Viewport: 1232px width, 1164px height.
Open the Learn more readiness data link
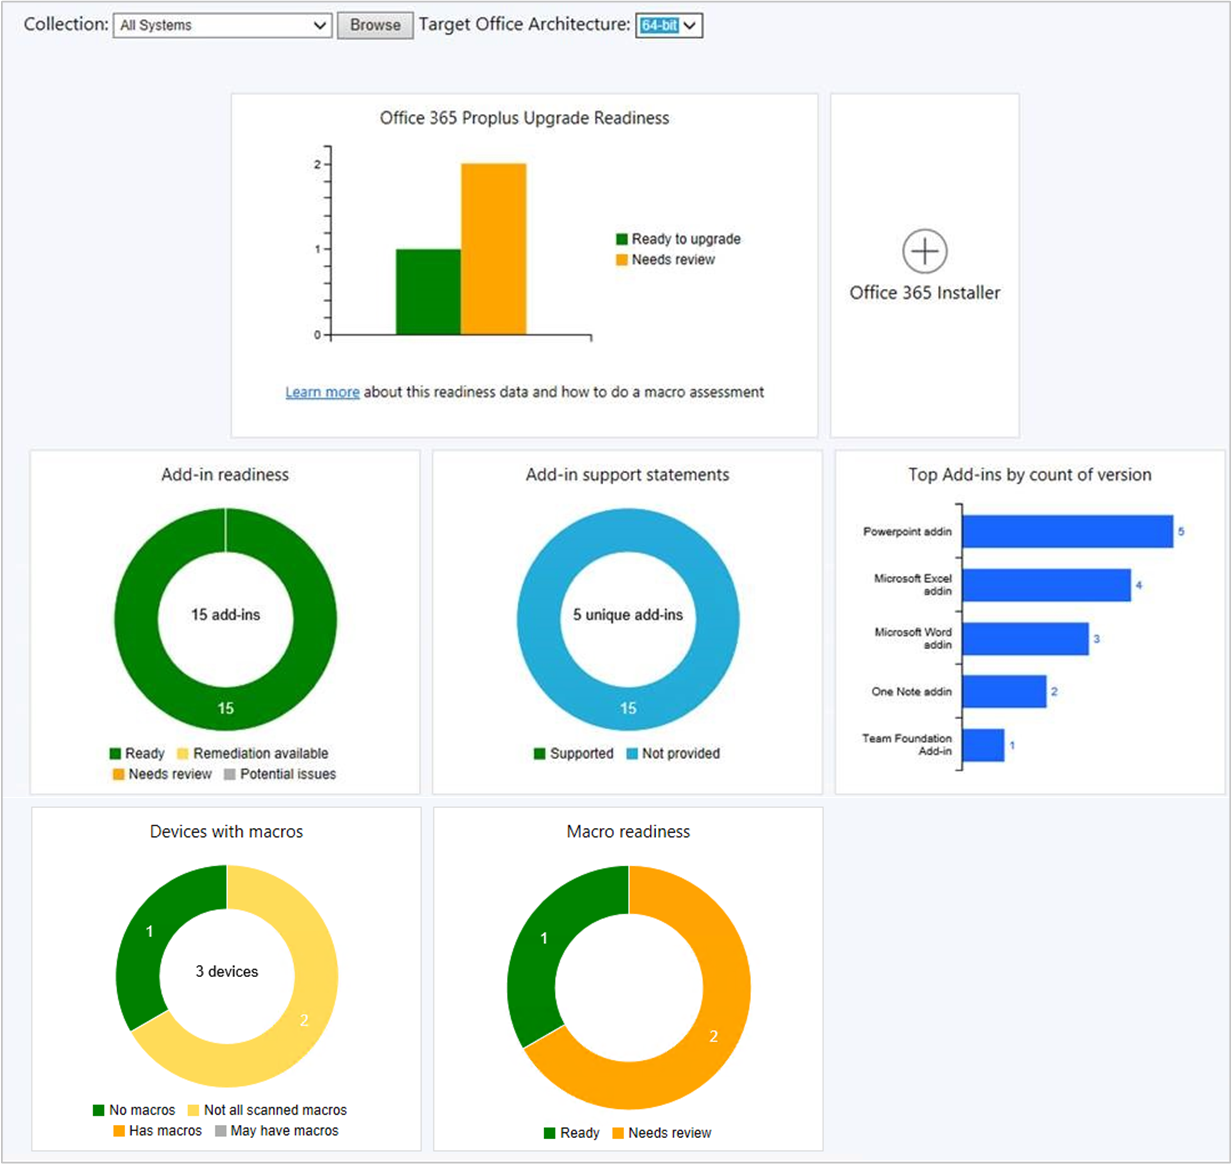point(322,392)
